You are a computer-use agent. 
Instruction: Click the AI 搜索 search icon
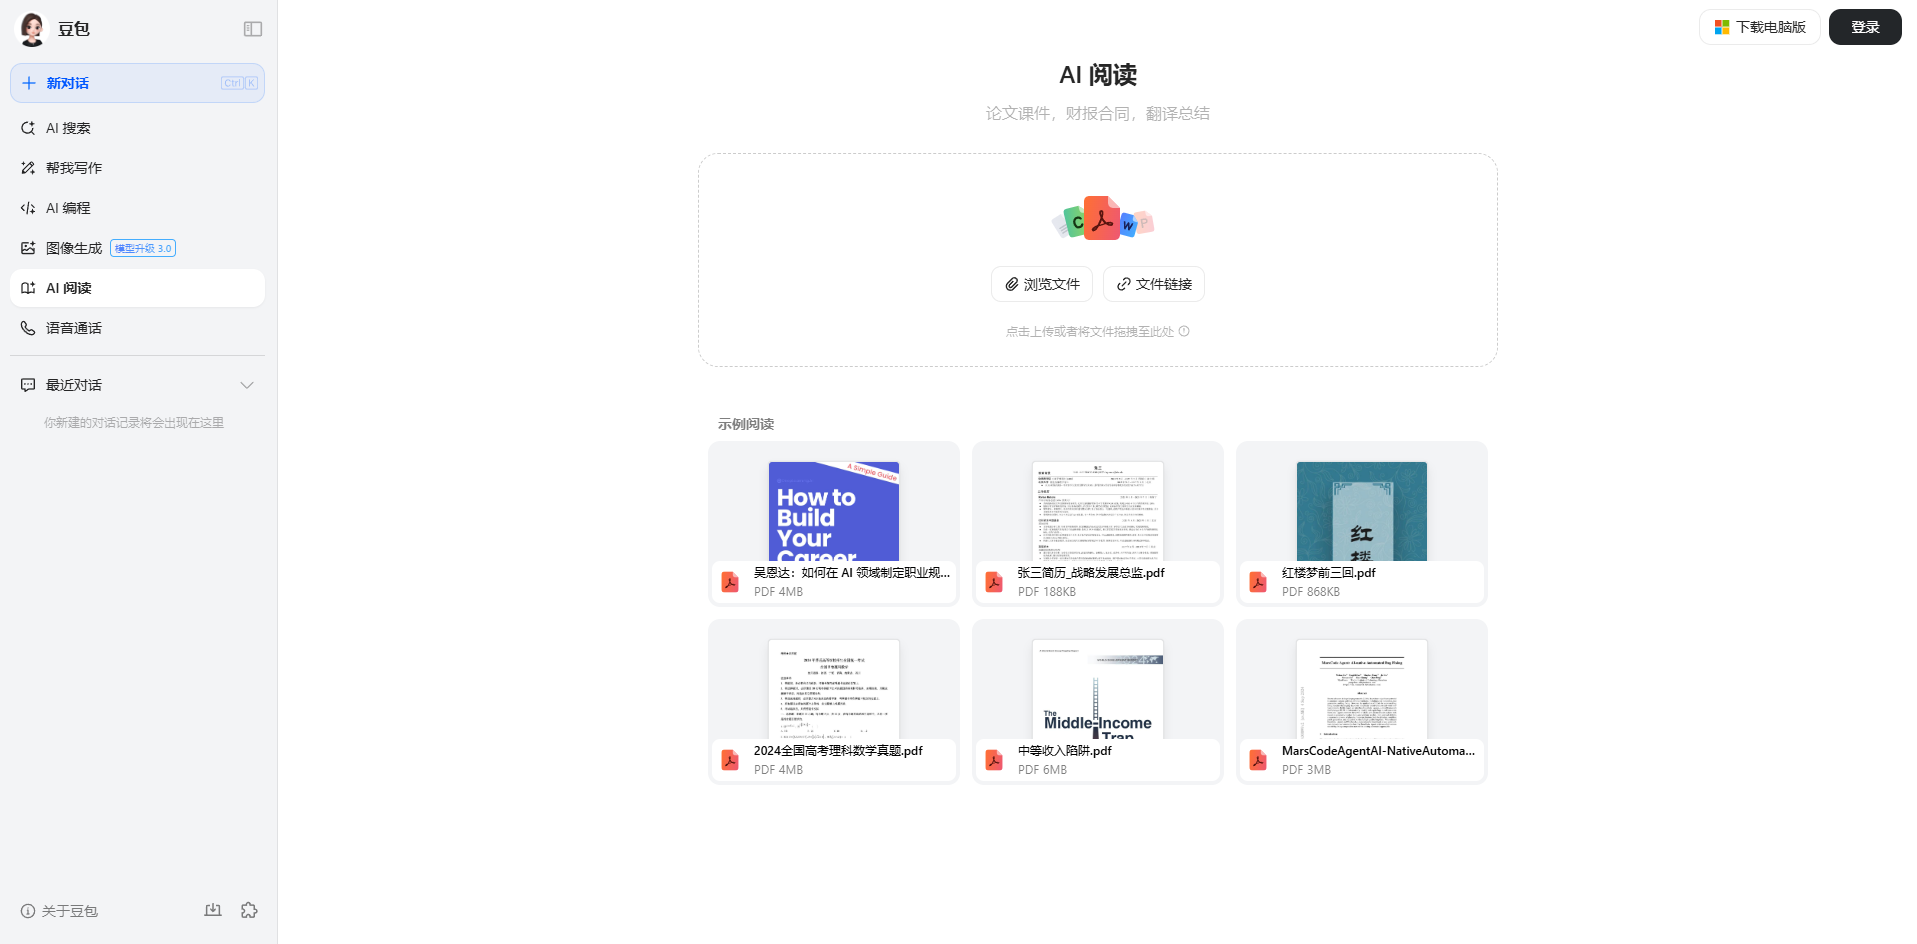point(28,128)
